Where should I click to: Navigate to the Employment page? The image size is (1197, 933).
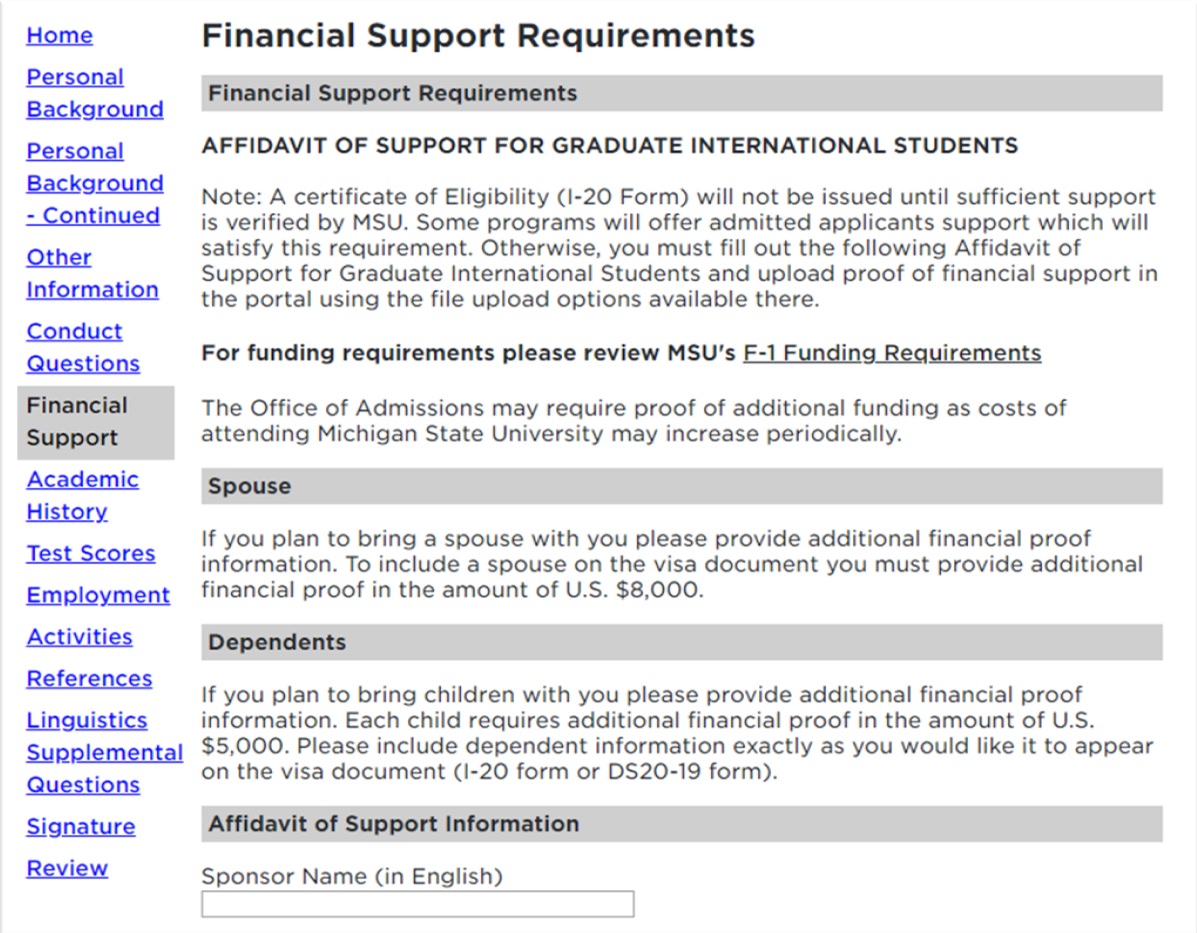[97, 595]
